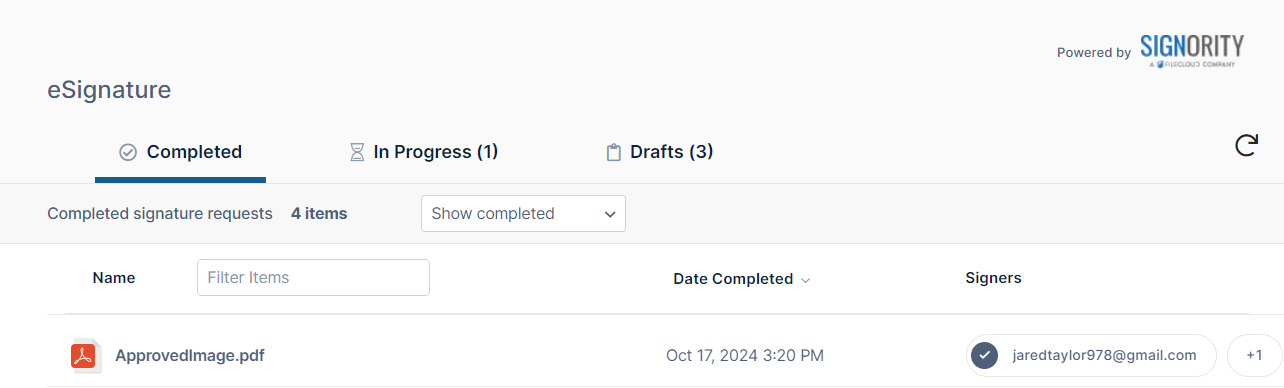Click the In Progress hourglass icon
The height and width of the screenshot is (388, 1284).
pos(357,153)
